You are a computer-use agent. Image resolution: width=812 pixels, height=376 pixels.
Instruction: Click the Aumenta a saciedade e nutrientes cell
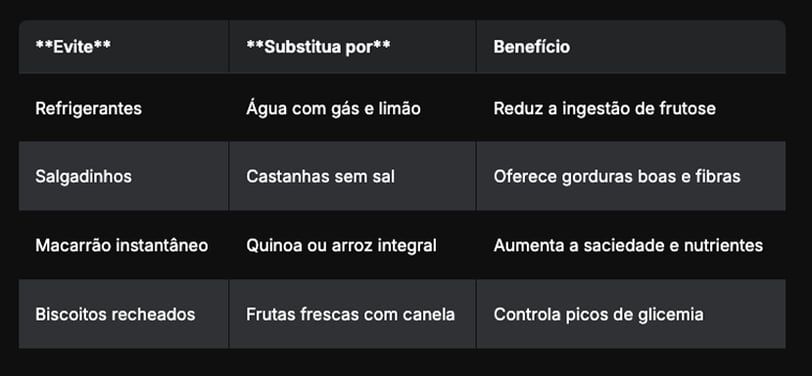[x=631, y=245]
